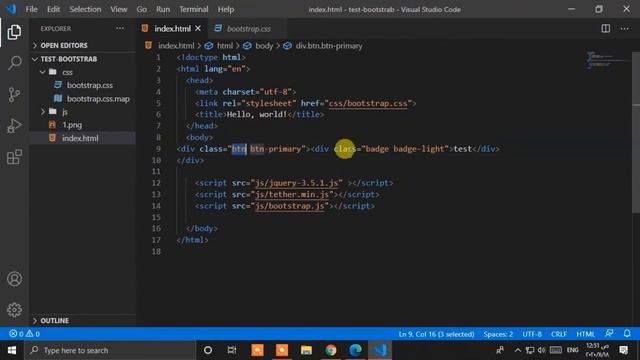The width and height of the screenshot is (640, 360).
Task: Open the Selection menu
Action: click(x=85, y=9)
